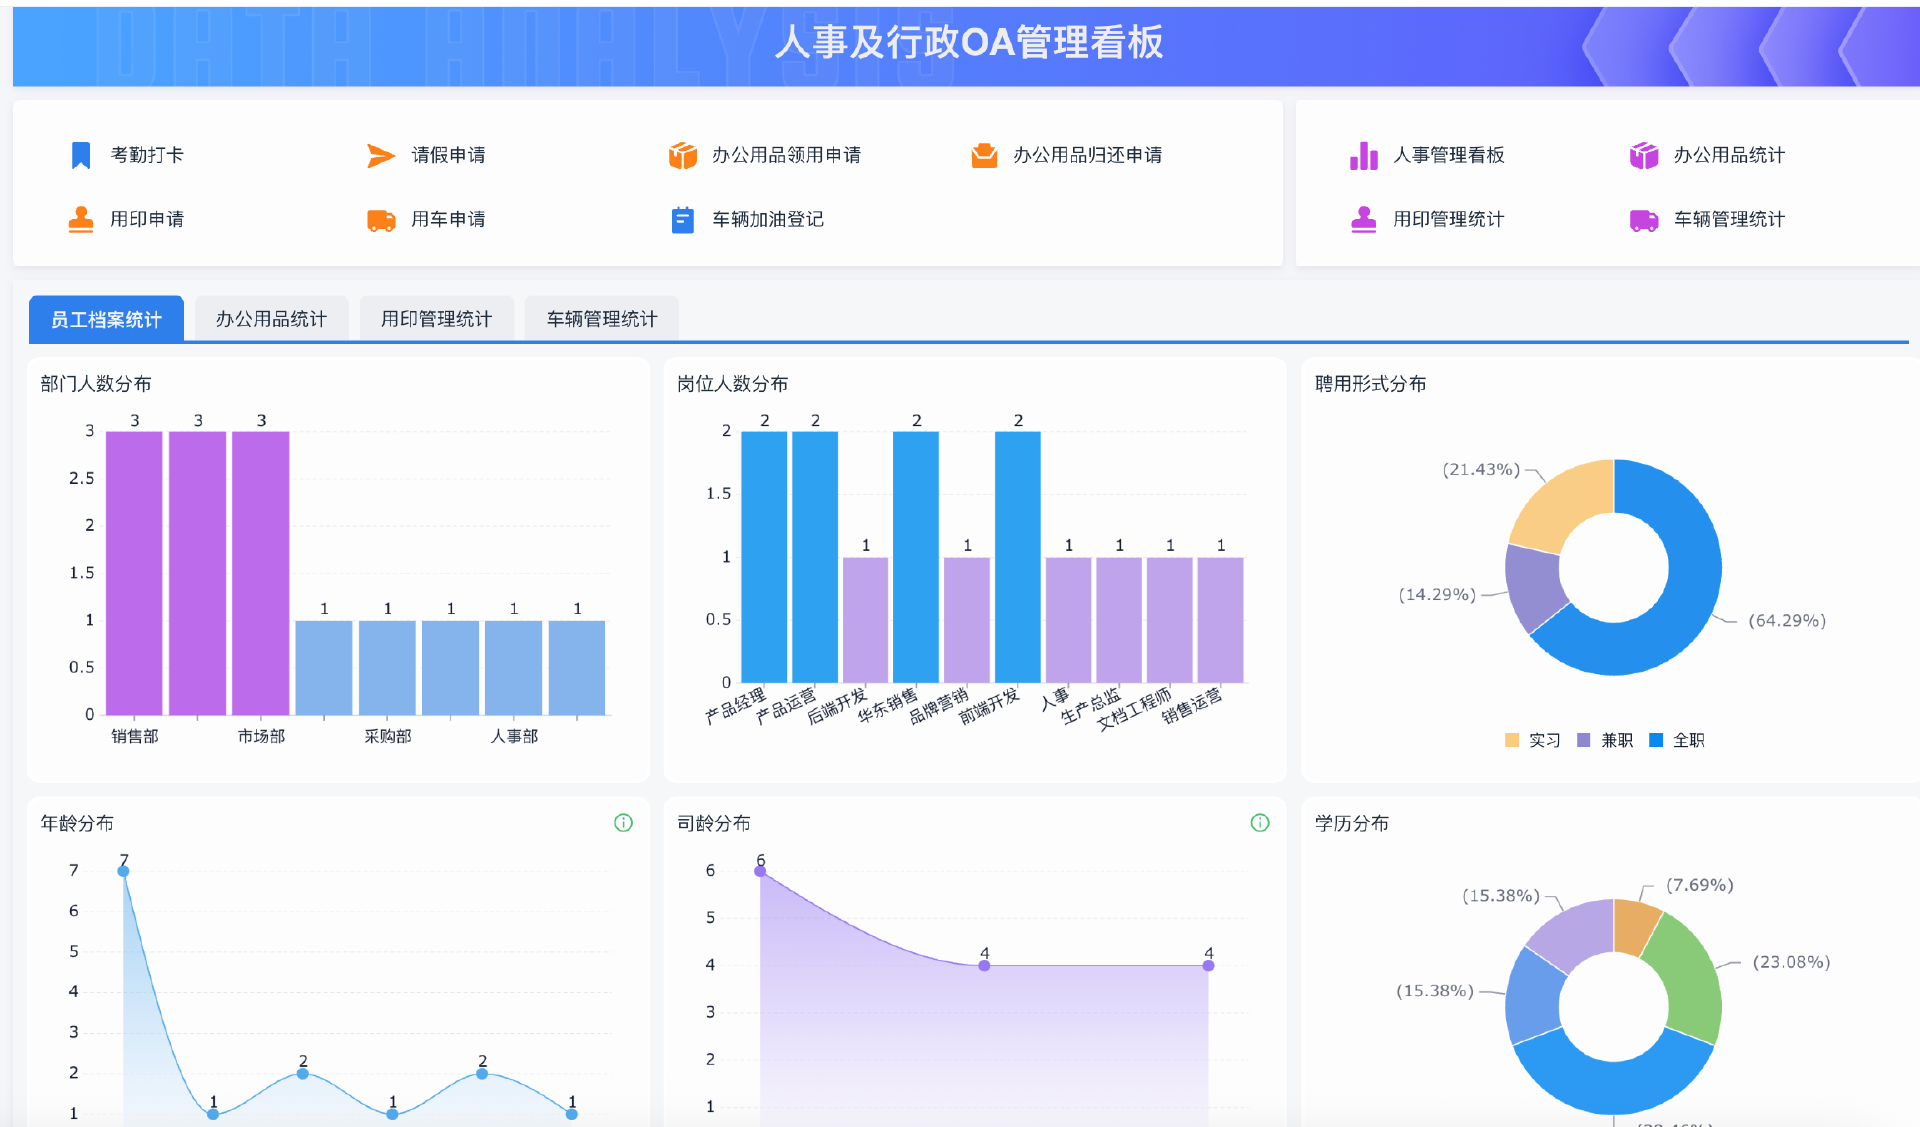Open 请假申请 paper plane icon

380,155
